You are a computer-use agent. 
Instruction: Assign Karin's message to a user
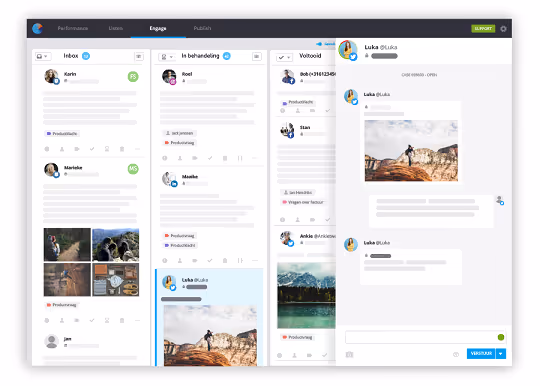point(62,149)
